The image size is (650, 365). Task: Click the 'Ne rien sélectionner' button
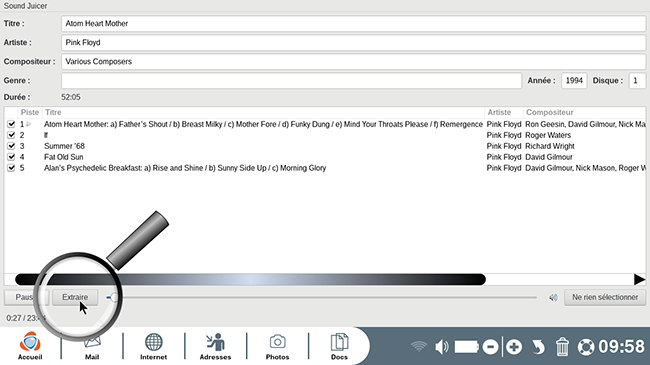point(605,297)
